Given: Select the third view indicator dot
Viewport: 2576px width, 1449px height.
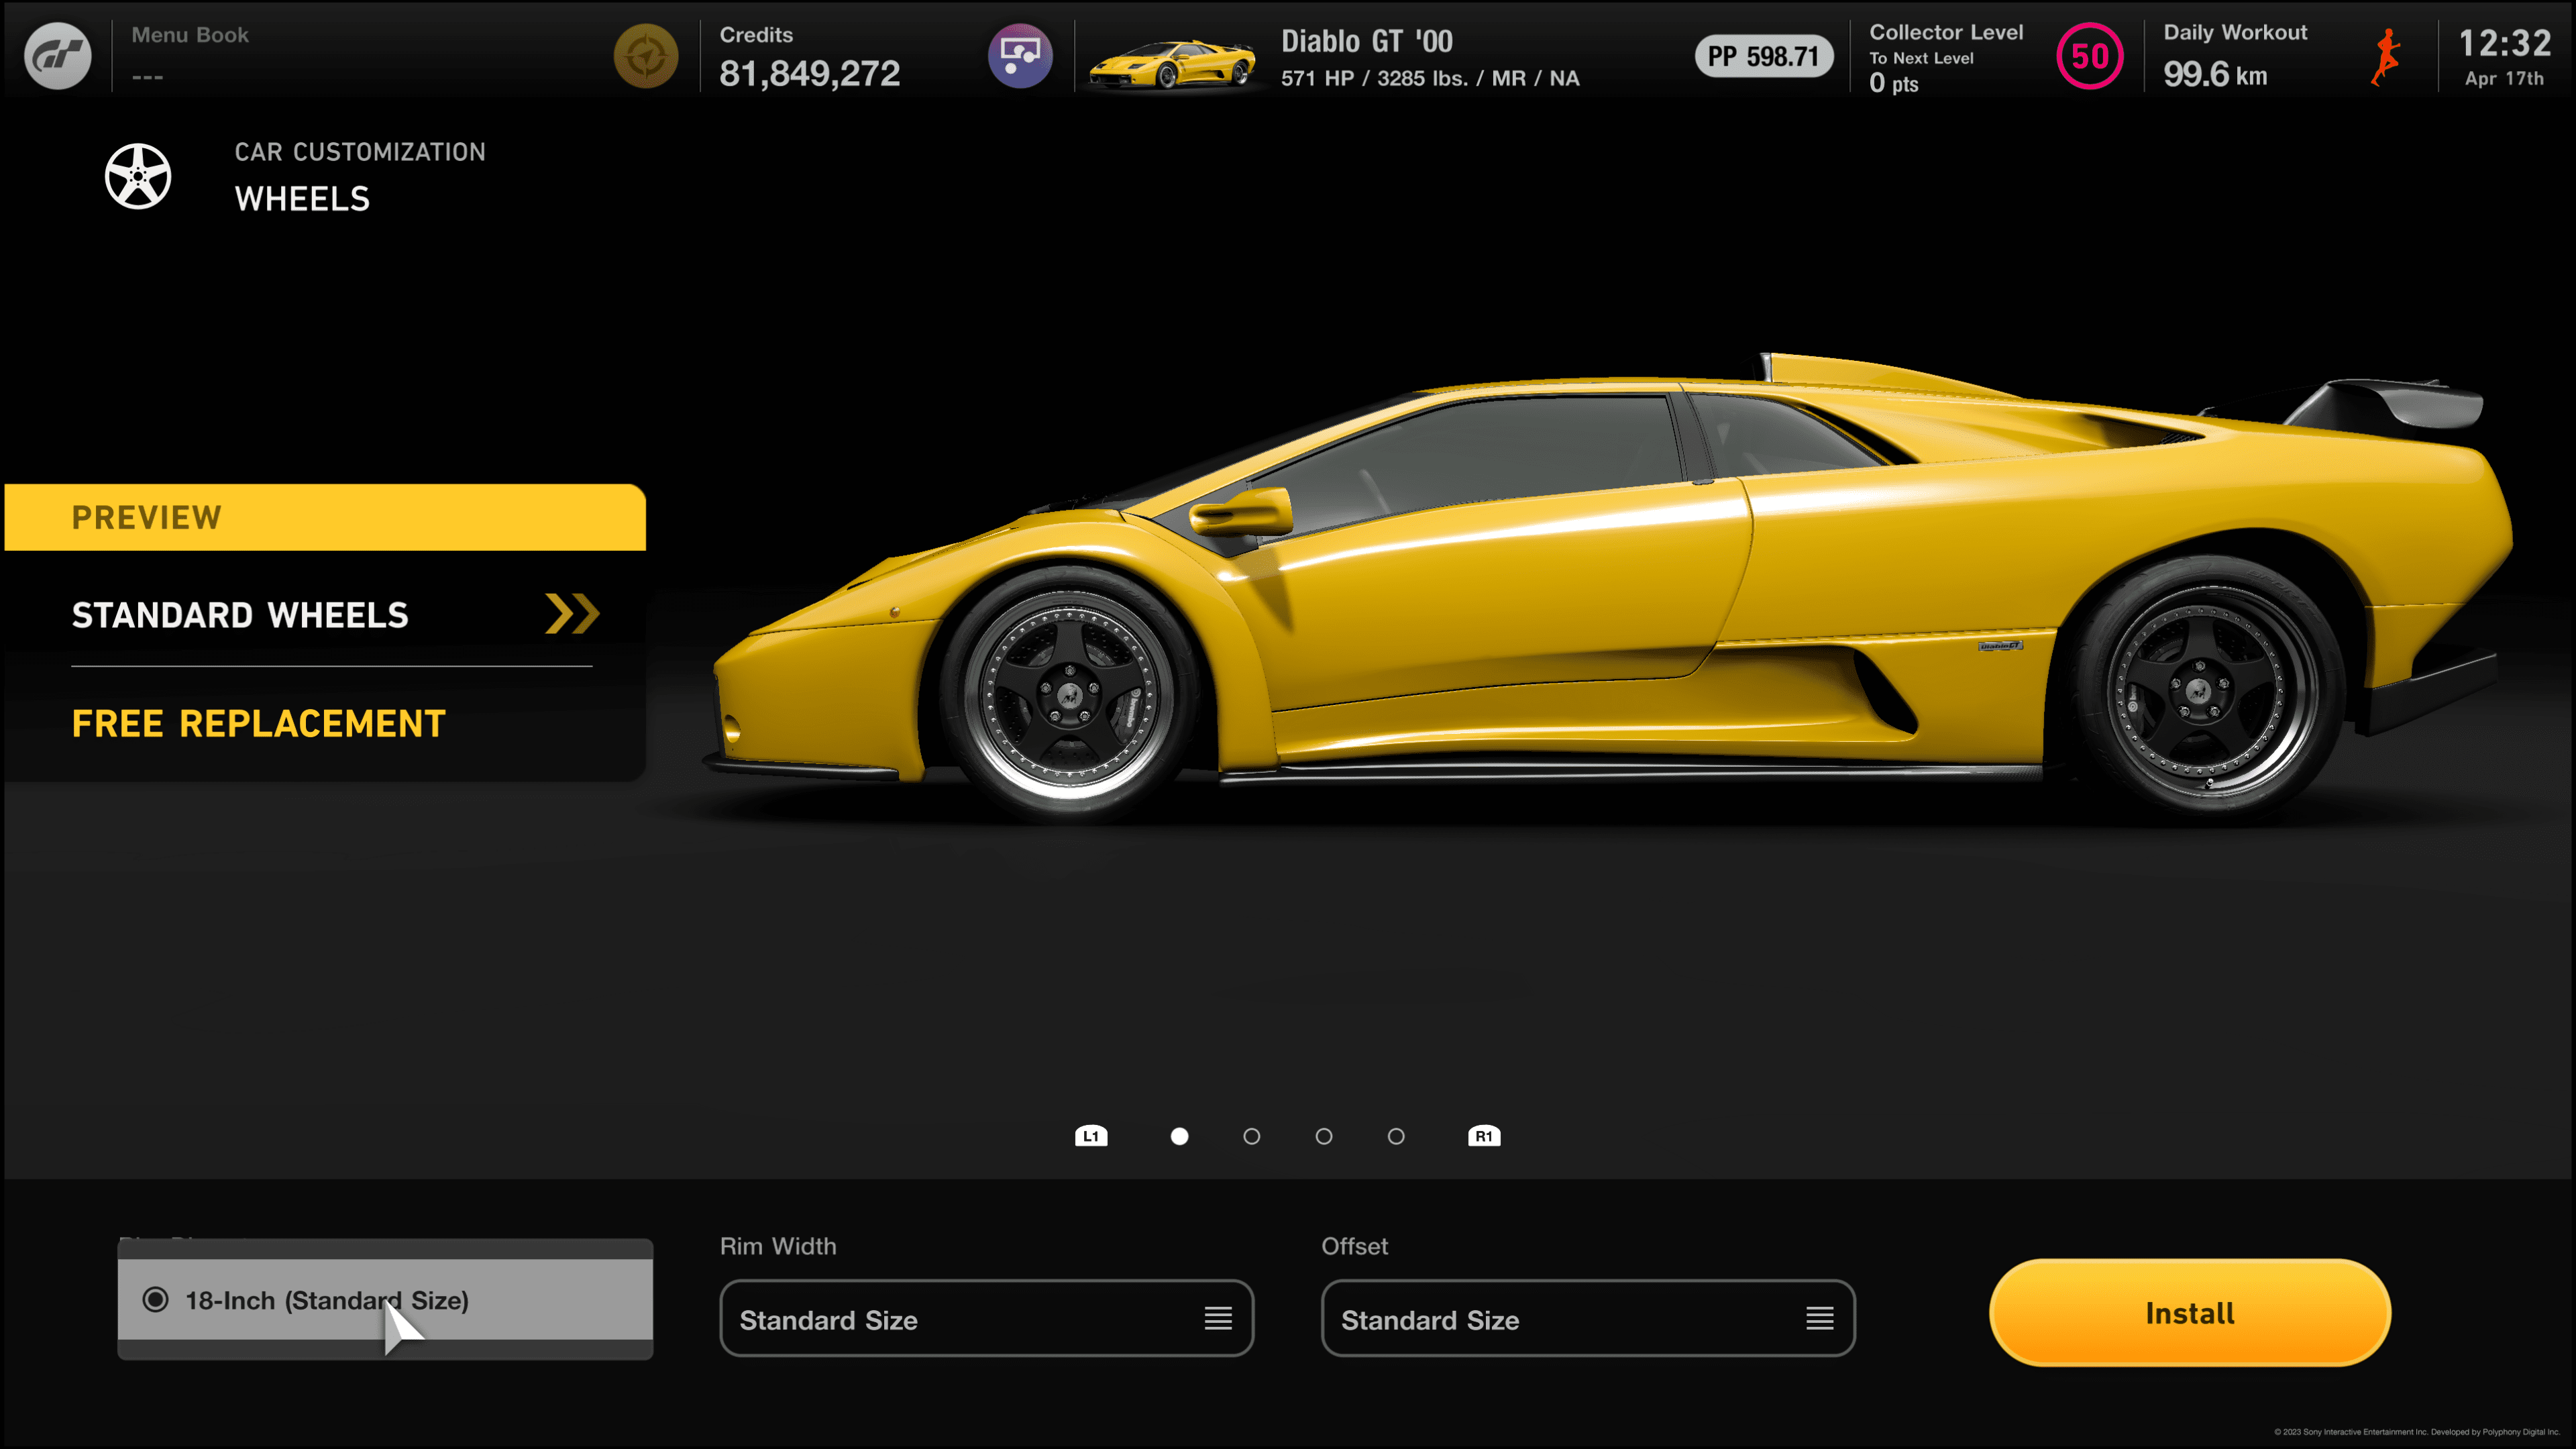Looking at the screenshot, I should [x=1324, y=1136].
